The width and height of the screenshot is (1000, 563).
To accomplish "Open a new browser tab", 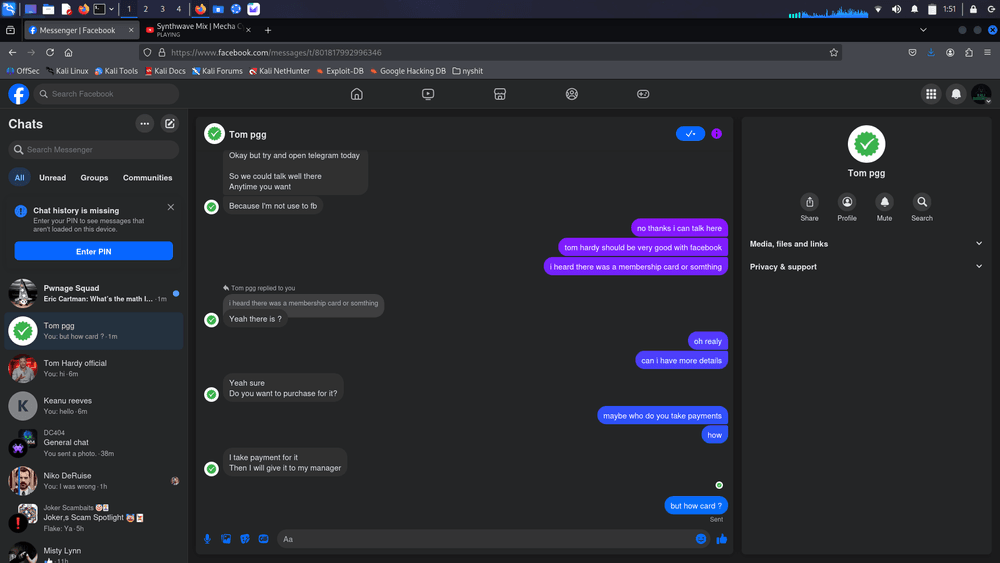I will coord(268,30).
